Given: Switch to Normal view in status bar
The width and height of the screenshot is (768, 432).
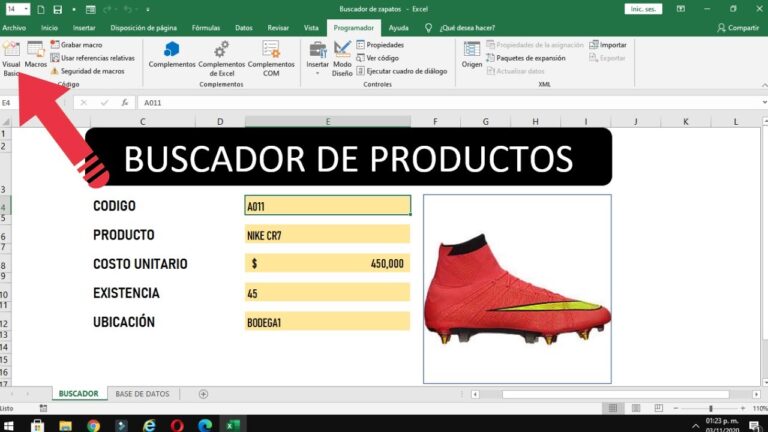Looking at the screenshot, I should [x=613, y=408].
